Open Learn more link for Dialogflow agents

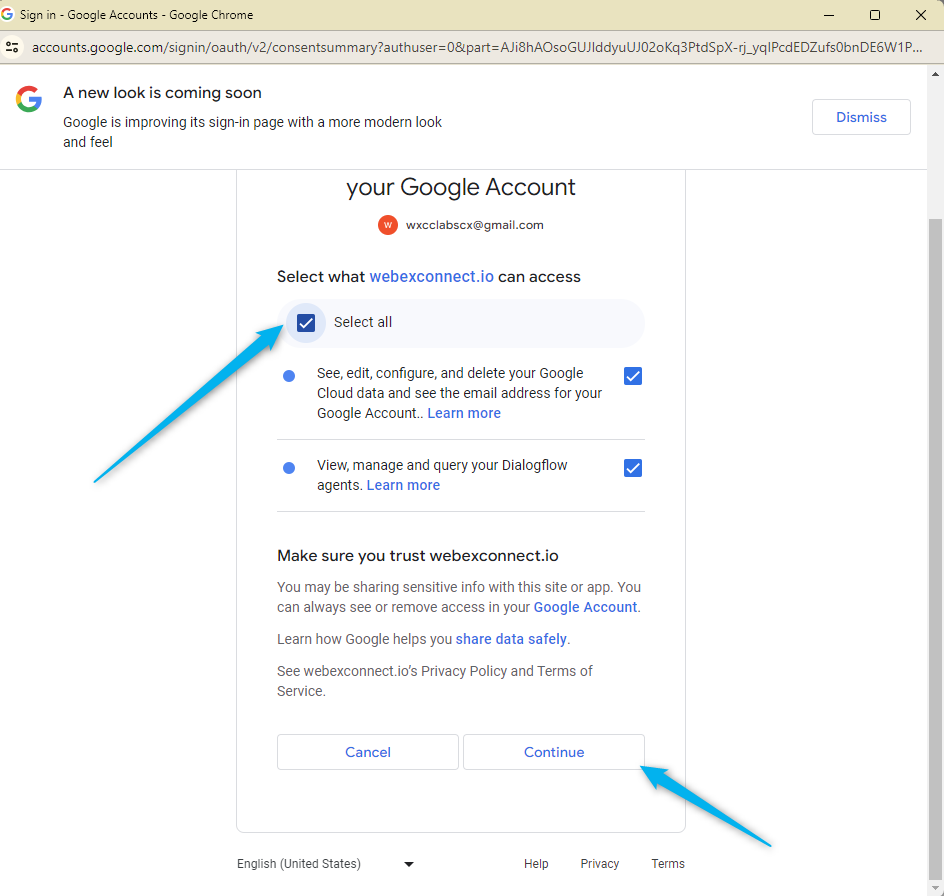pyautogui.click(x=403, y=485)
